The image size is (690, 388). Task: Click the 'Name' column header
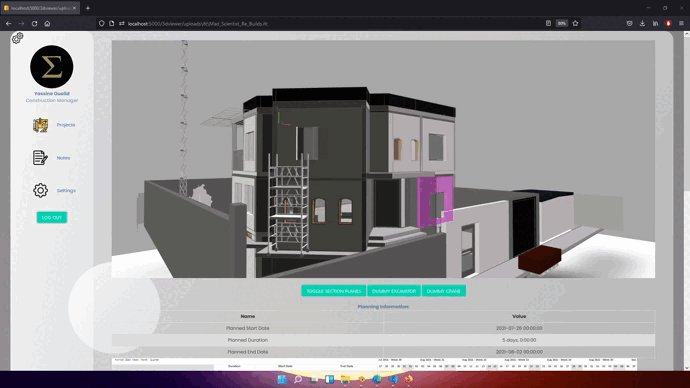click(248, 316)
